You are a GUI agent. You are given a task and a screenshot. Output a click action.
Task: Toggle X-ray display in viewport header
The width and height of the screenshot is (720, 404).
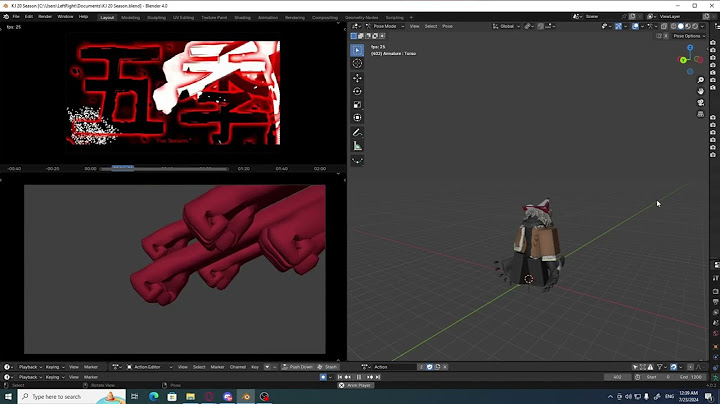664,26
